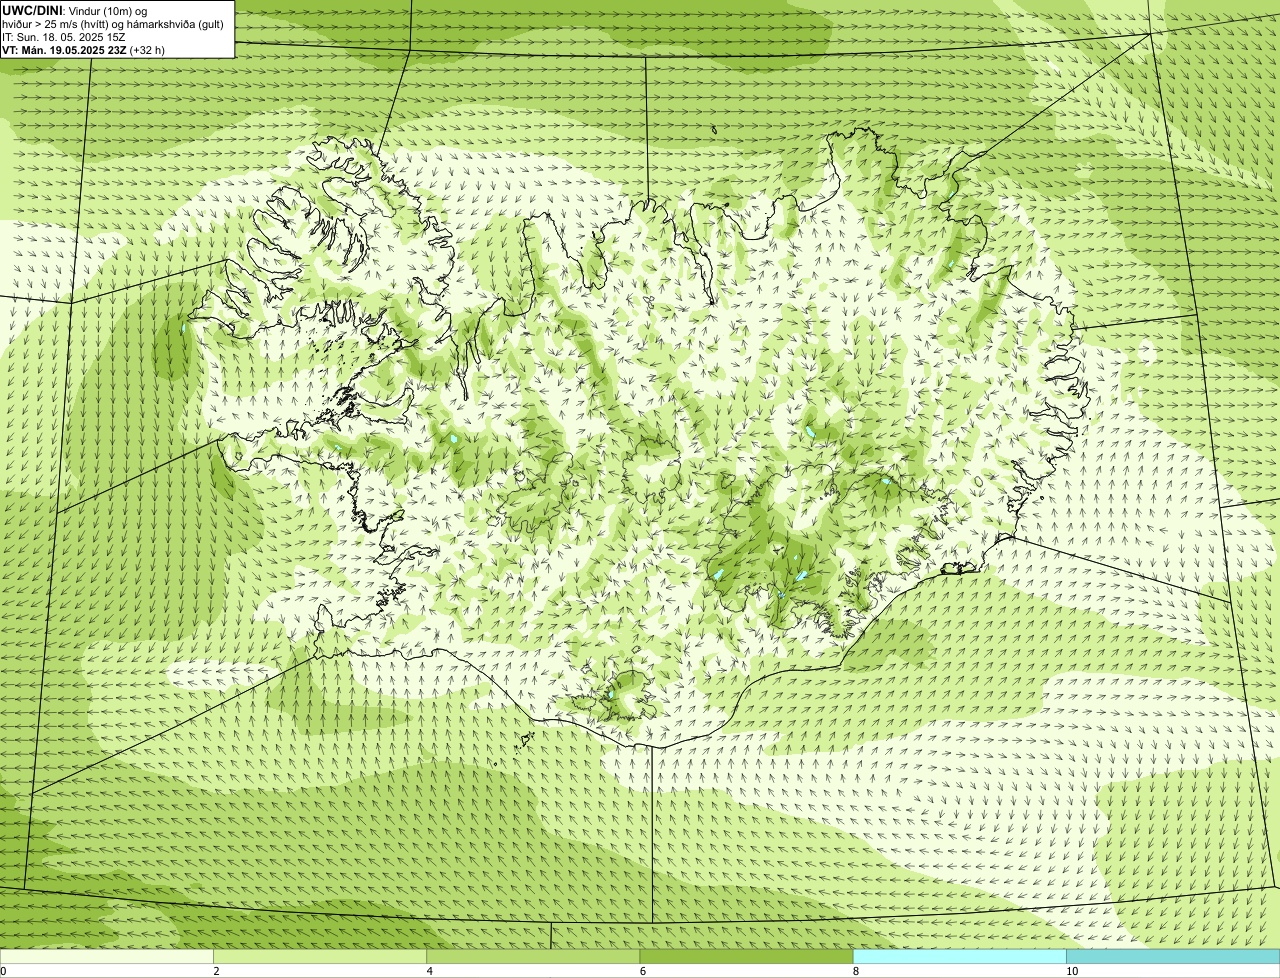Image resolution: width=1280 pixels, height=978 pixels.
Task: Click the 2–4 m/s legend color band
Action: [319, 956]
